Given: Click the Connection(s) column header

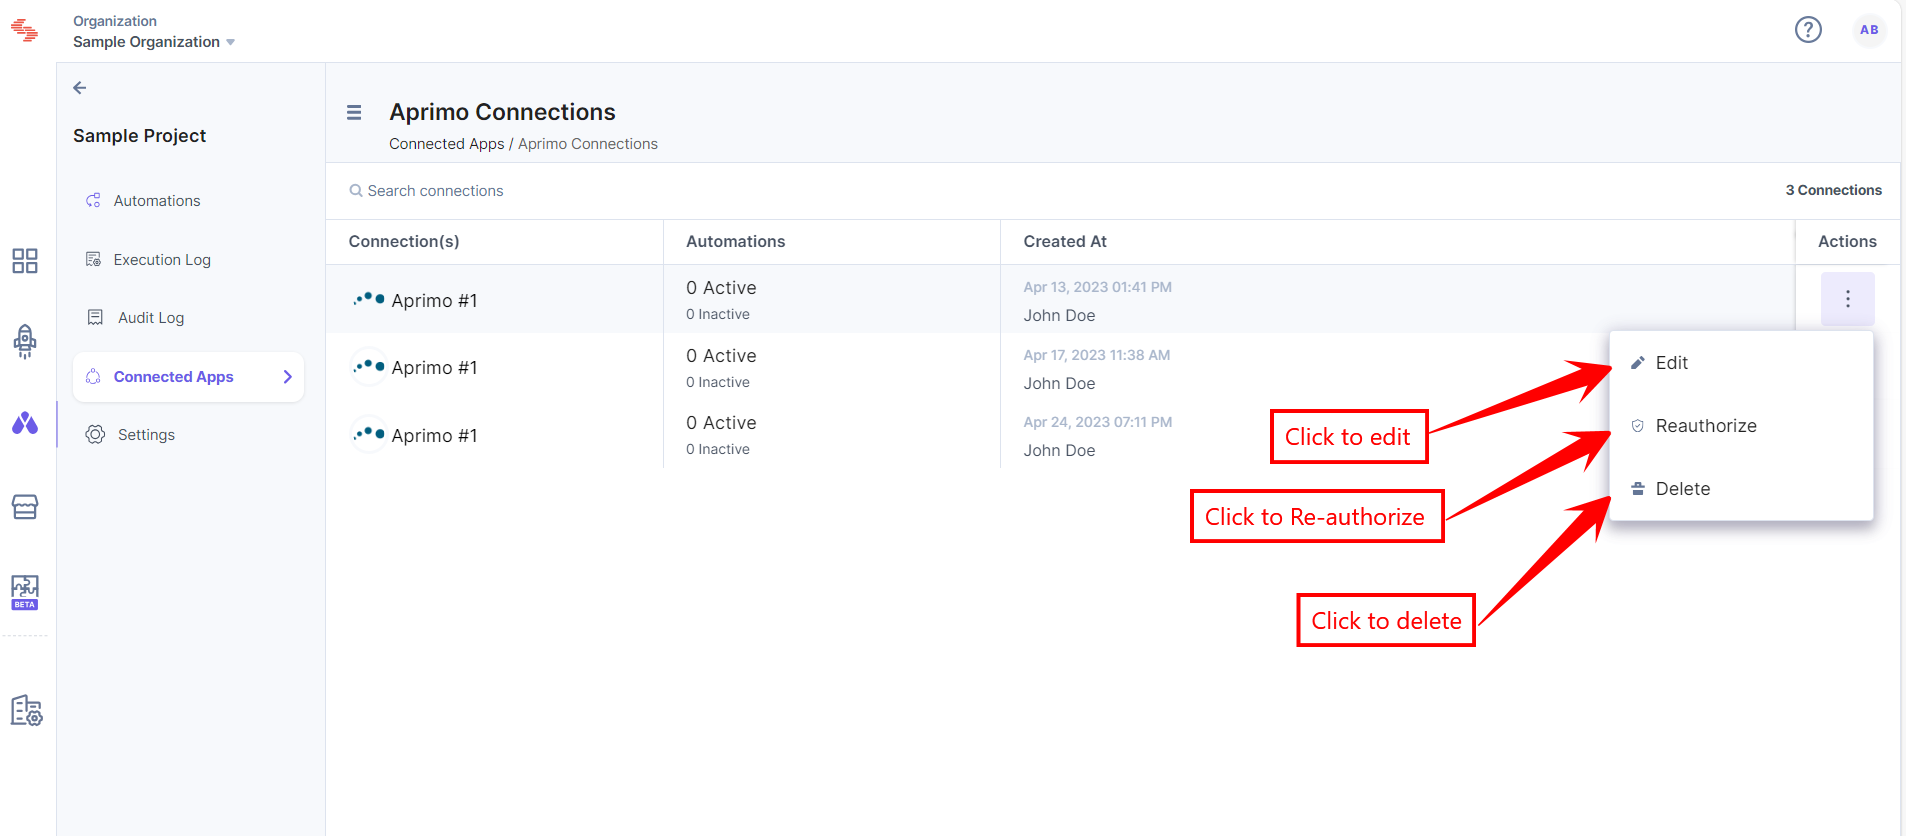Looking at the screenshot, I should (404, 242).
